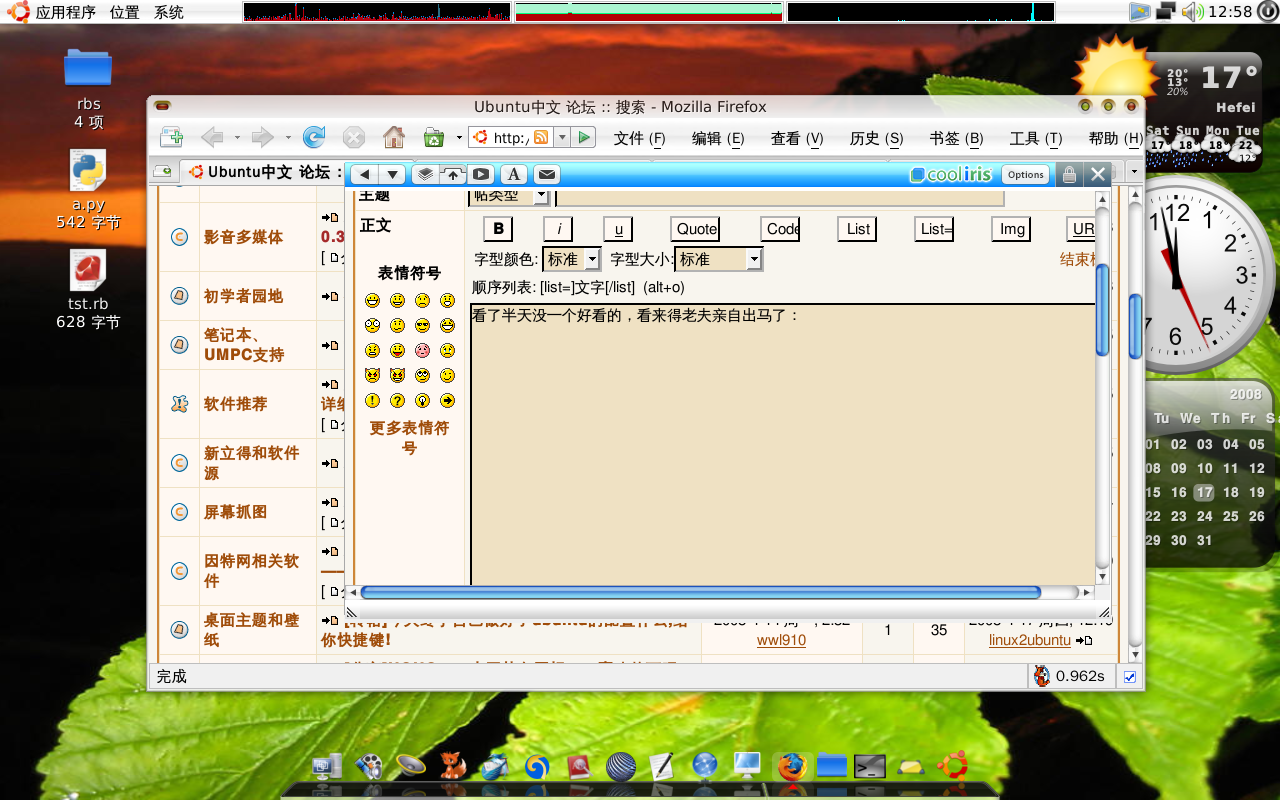This screenshot has width=1280, height=800.
Task: Click the Cooliris back arrow button
Action: (364, 174)
